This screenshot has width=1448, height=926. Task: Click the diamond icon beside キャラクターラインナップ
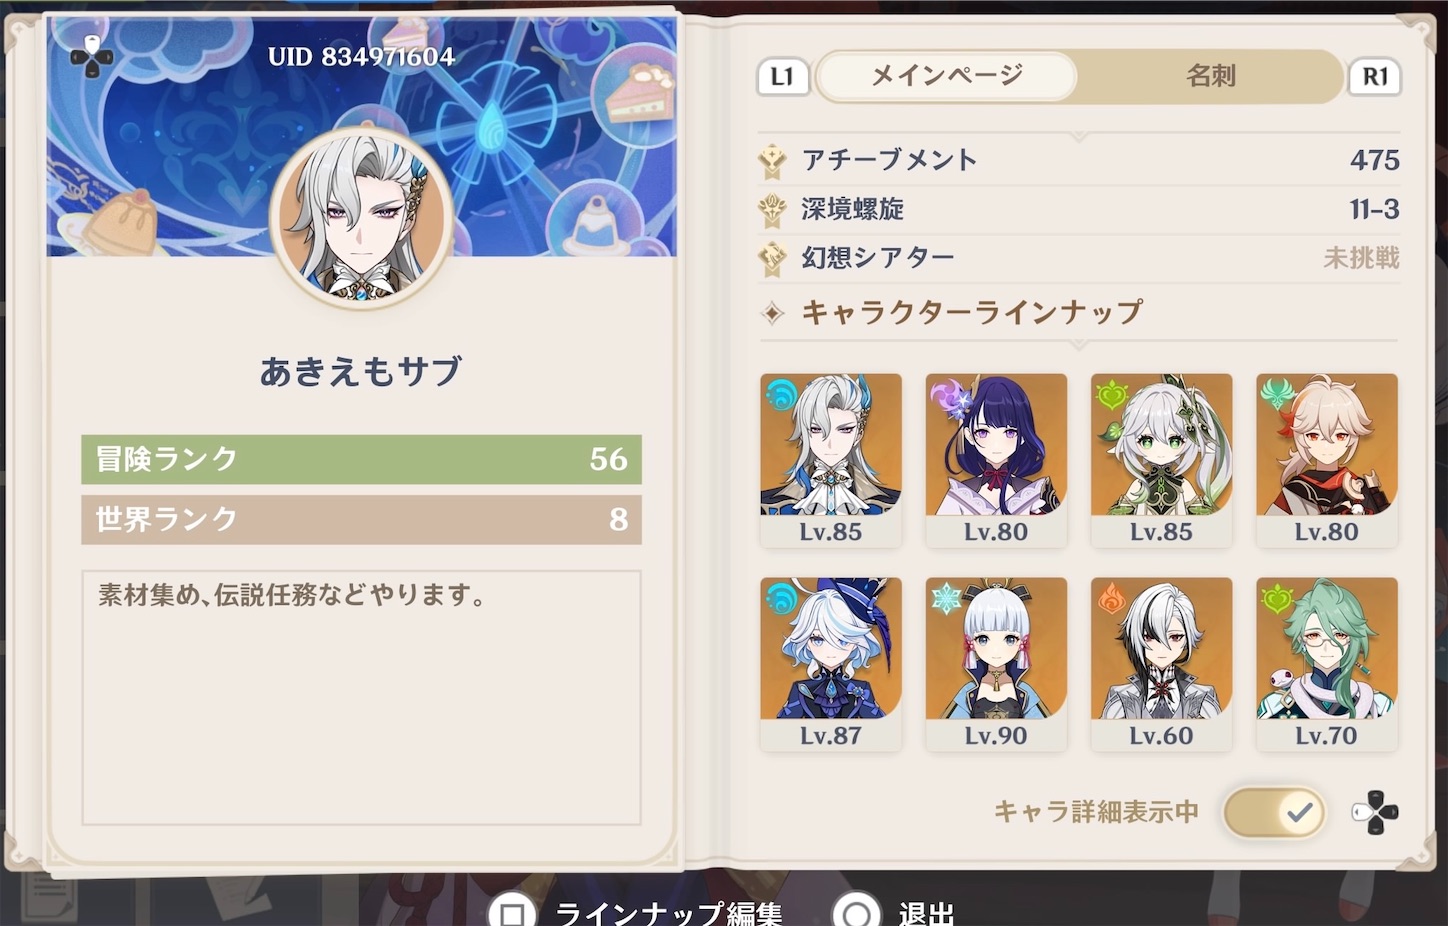pyautogui.click(x=772, y=313)
